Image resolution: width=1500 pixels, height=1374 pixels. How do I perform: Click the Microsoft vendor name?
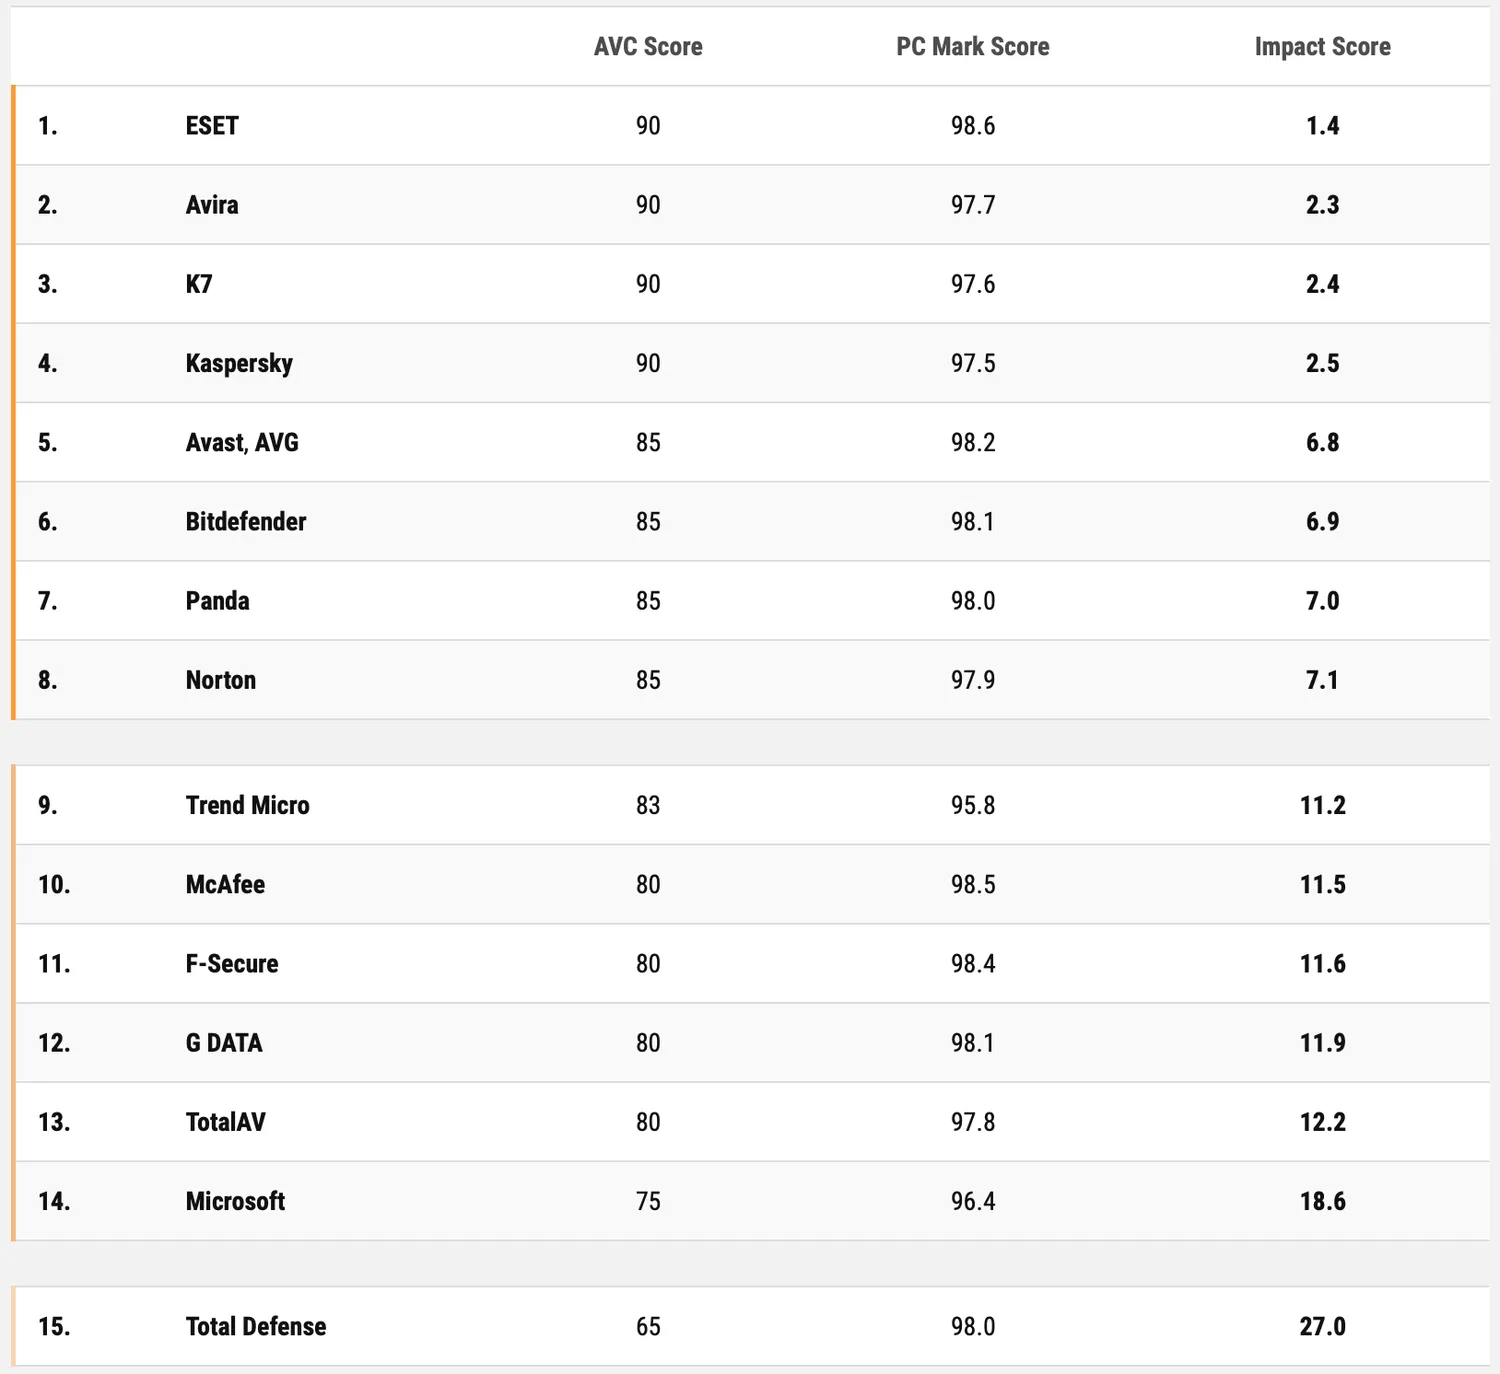(235, 1201)
